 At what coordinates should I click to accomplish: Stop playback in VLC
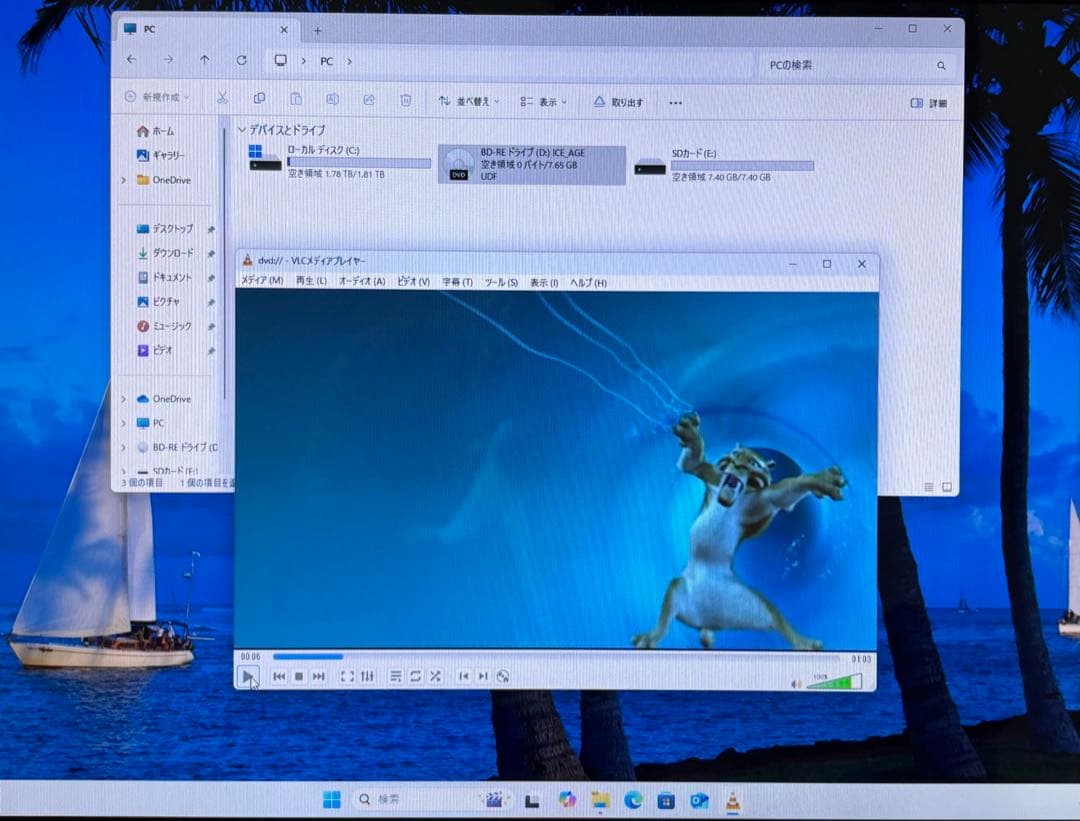tap(299, 676)
